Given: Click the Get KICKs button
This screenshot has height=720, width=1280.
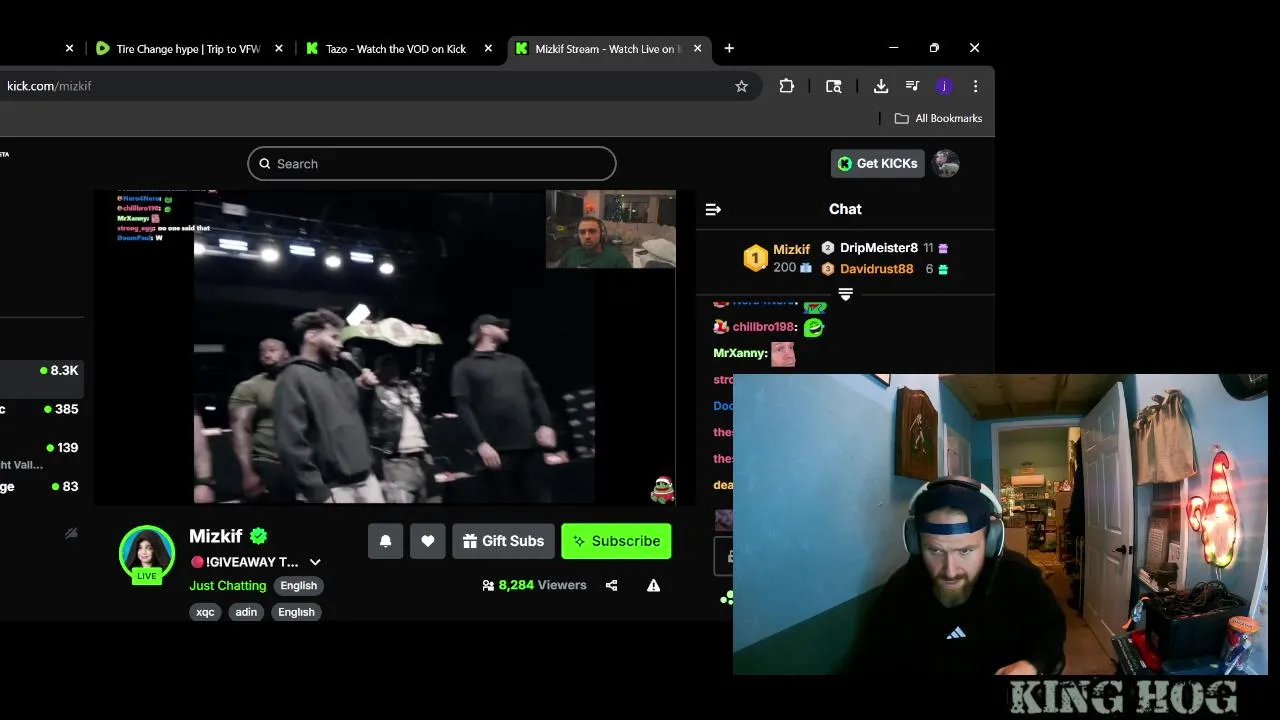Looking at the screenshot, I should click(877, 163).
